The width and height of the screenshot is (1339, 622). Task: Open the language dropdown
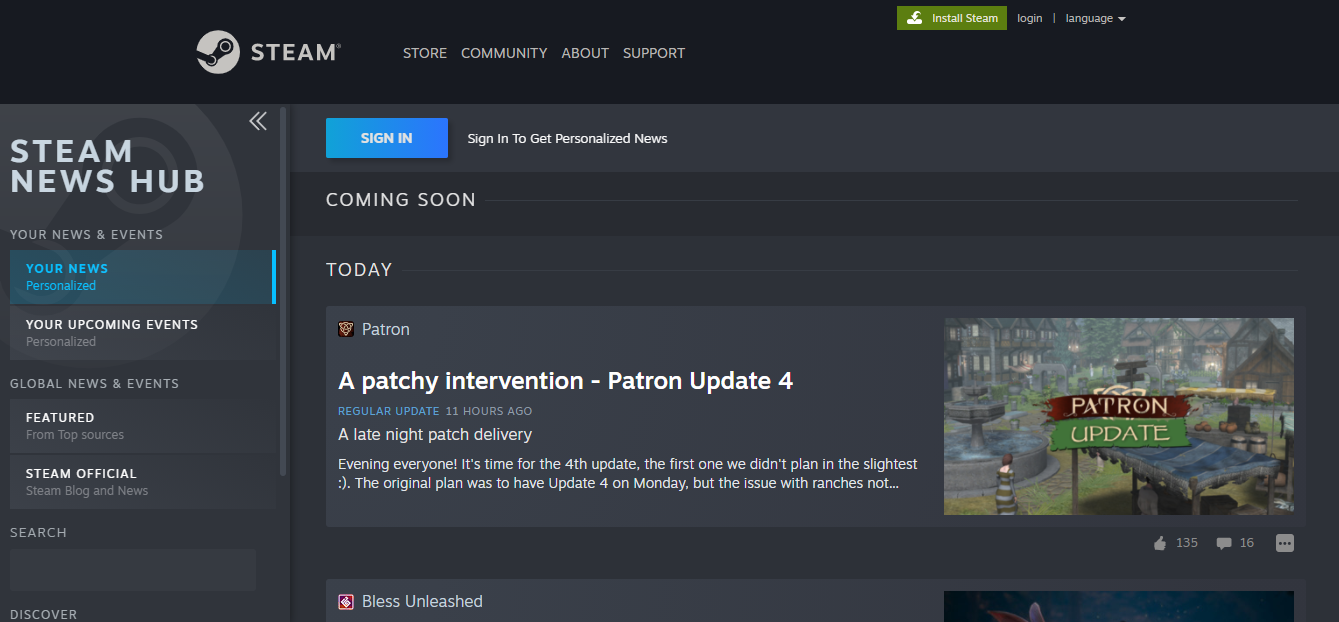1095,18
